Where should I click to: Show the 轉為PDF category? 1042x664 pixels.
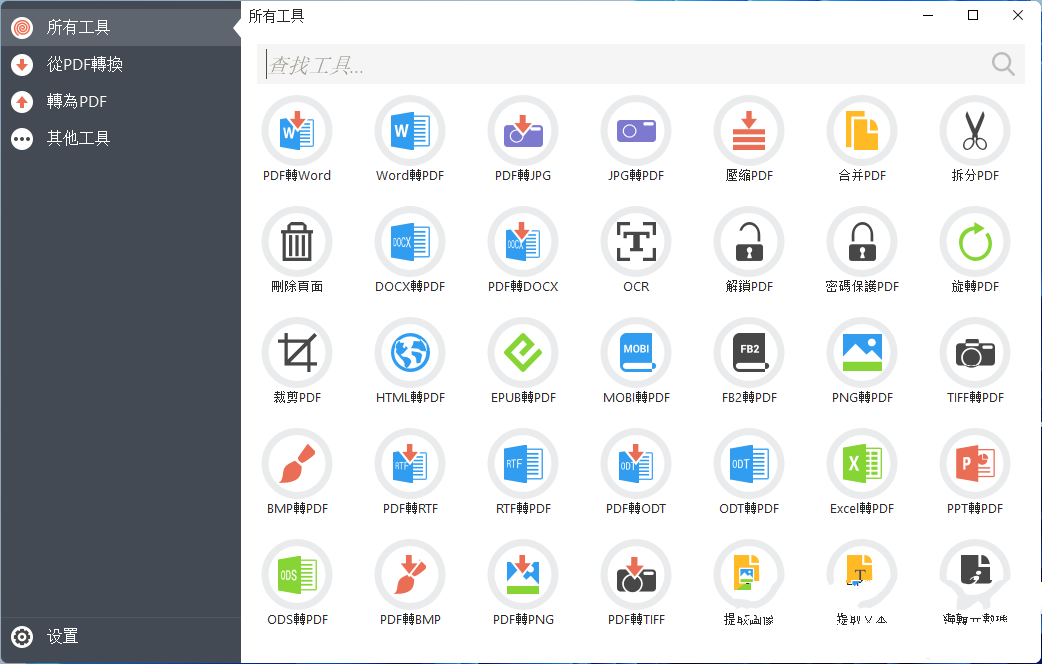coord(120,102)
